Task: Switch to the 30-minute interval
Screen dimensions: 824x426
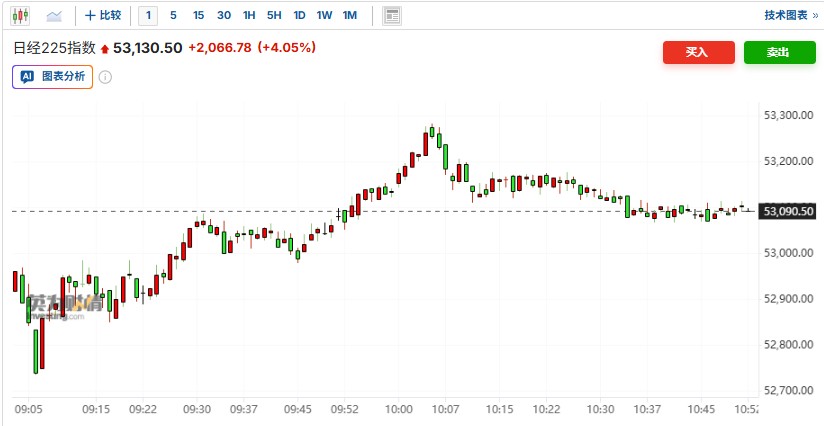Action: click(x=223, y=15)
